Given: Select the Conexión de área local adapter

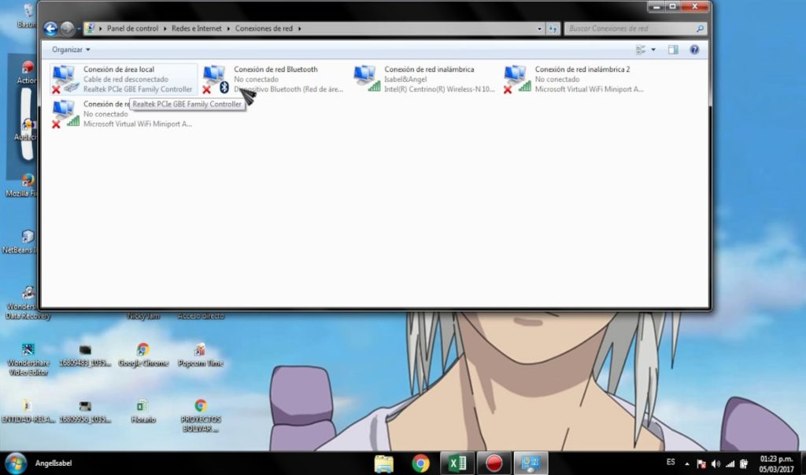Looking at the screenshot, I should 120,79.
